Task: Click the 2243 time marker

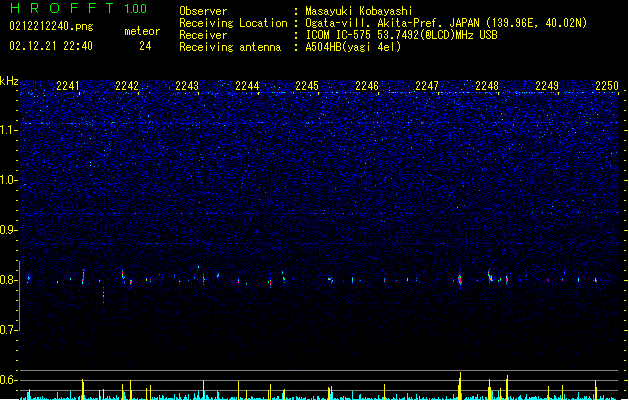Action: 187,86
